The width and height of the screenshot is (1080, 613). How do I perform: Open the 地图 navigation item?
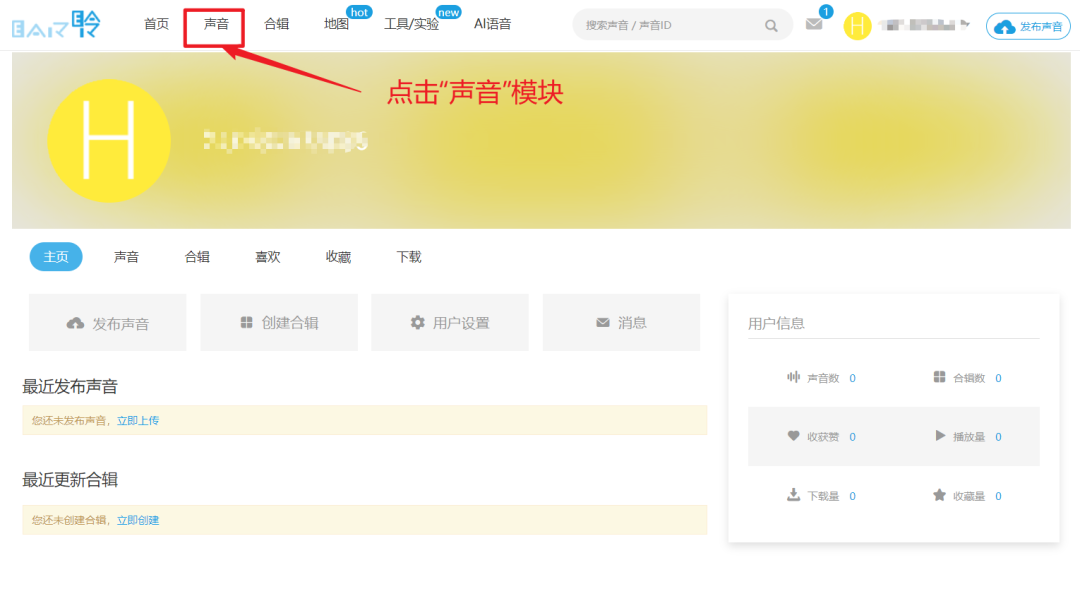(x=336, y=24)
